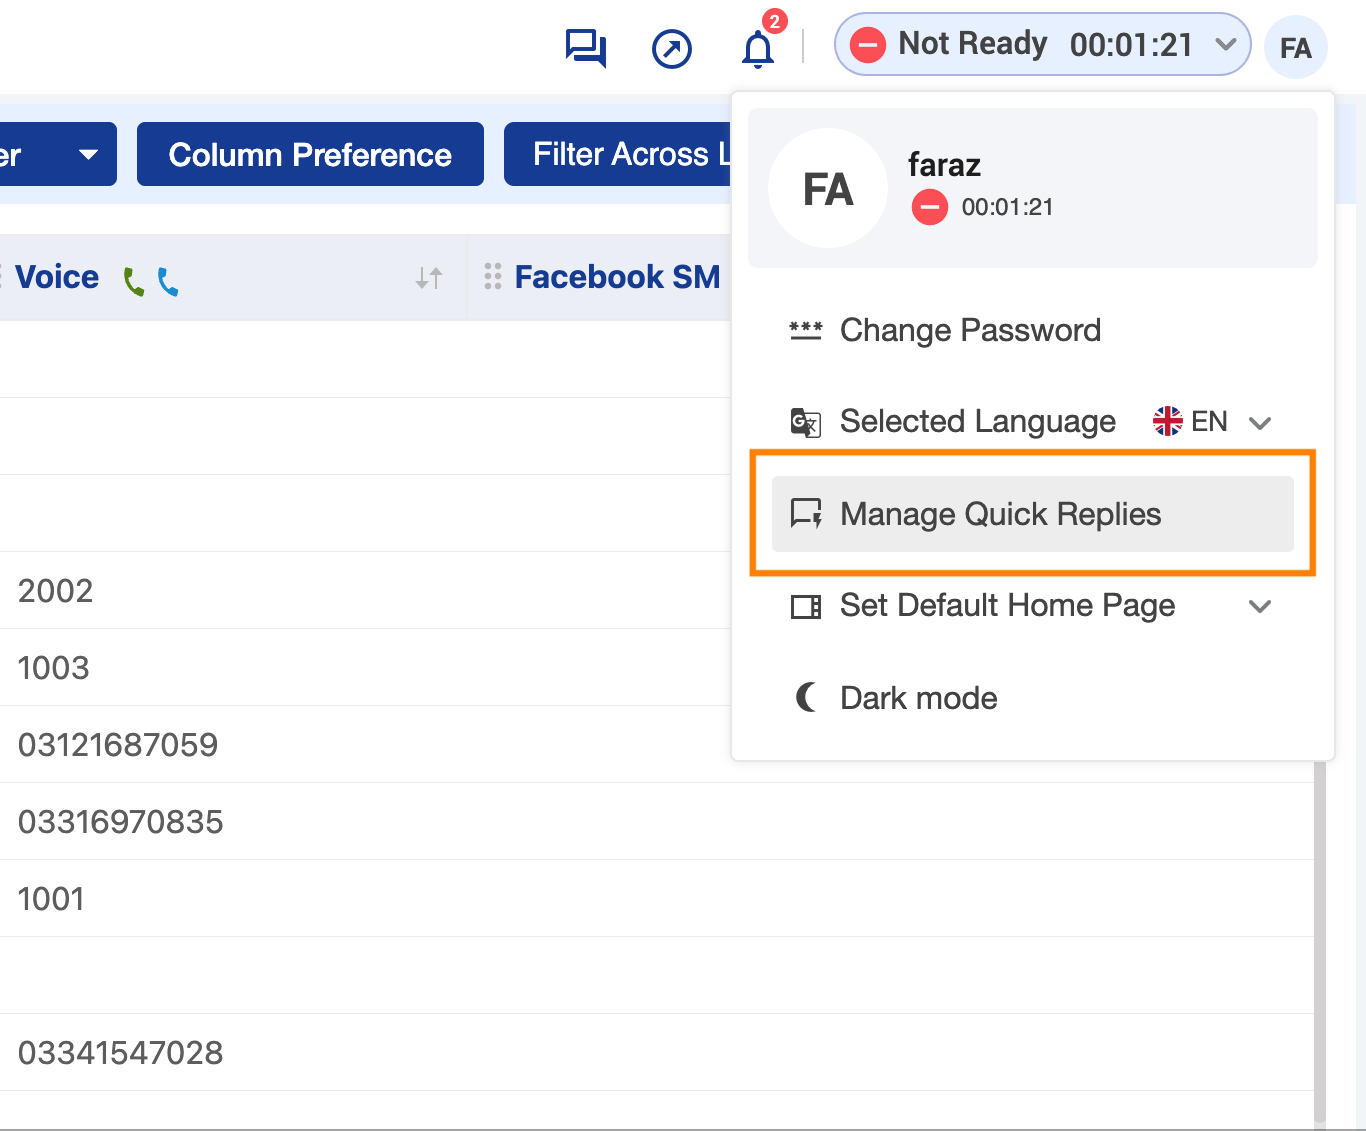Select the row with number 03121687059
The height and width of the screenshot is (1131, 1366).
pos(118,745)
